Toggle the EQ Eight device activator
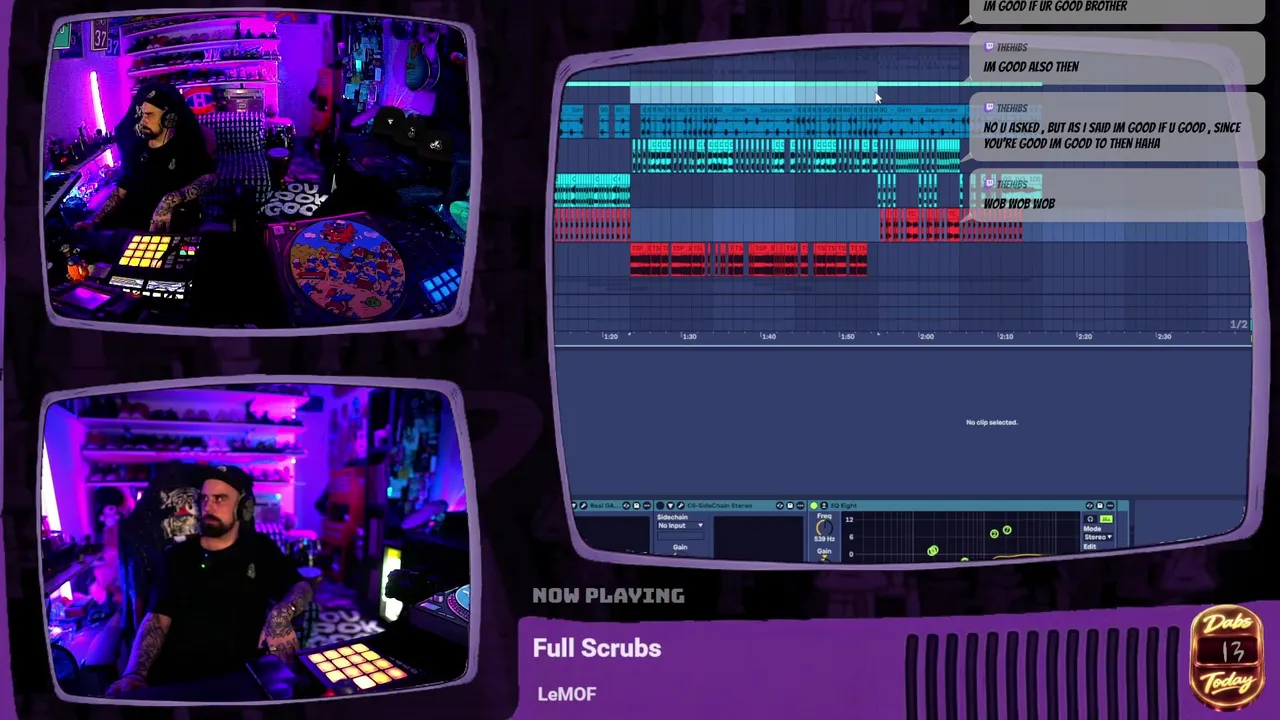Image resolution: width=1280 pixels, height=720 pixels. point(814,505)
